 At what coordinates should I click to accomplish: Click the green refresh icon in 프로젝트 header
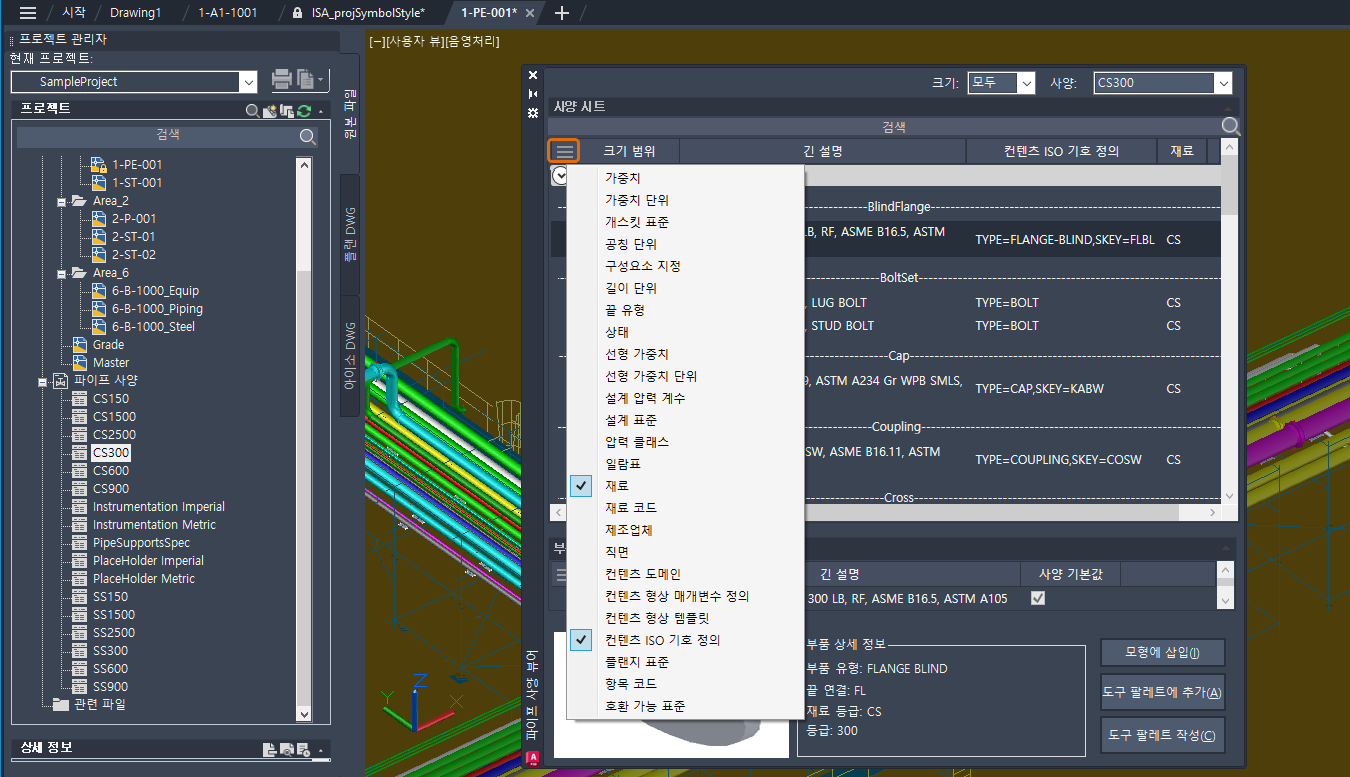tap(304, 110)
